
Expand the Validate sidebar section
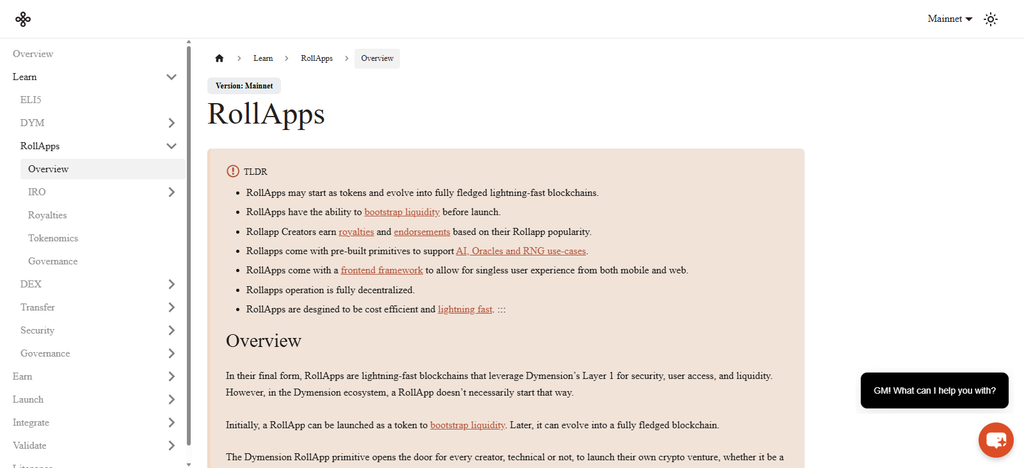(x=172, y=446)
